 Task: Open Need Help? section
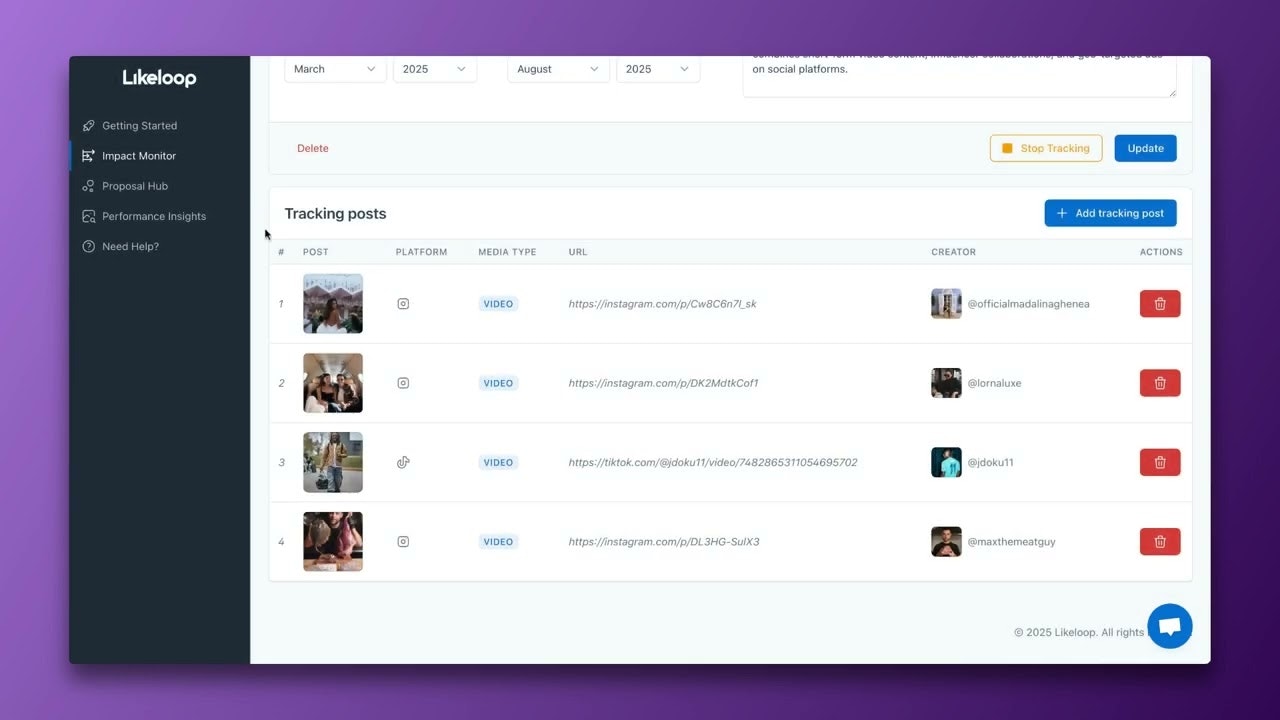tap(130, 246)
